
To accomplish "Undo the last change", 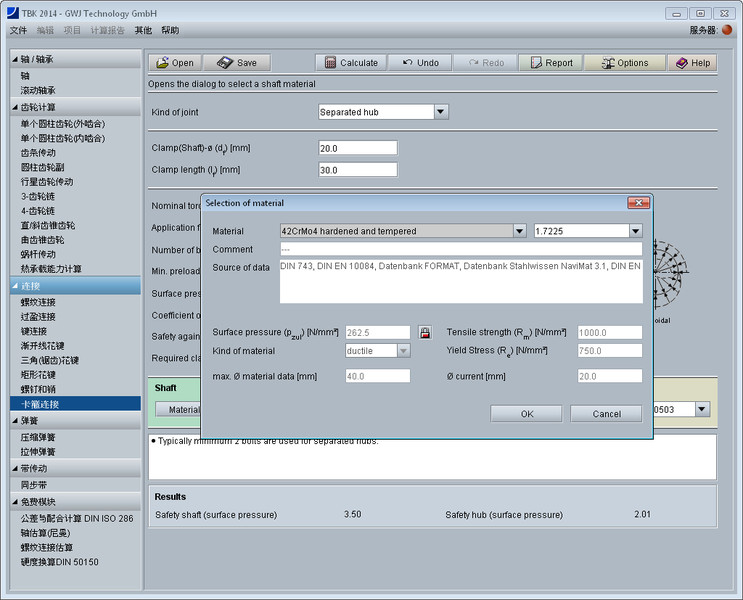I will (420, 63).
